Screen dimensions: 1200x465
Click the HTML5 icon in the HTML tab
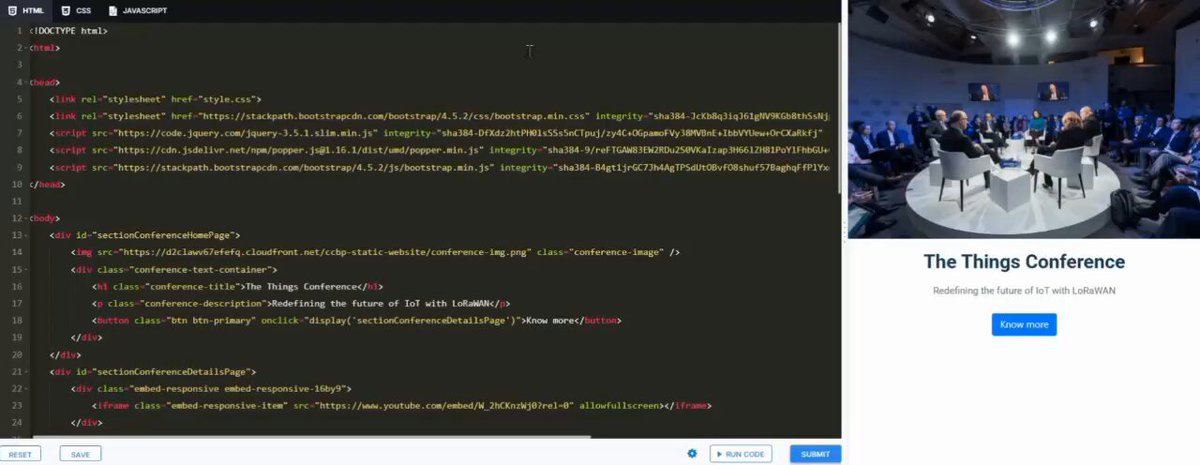[11, 10]
